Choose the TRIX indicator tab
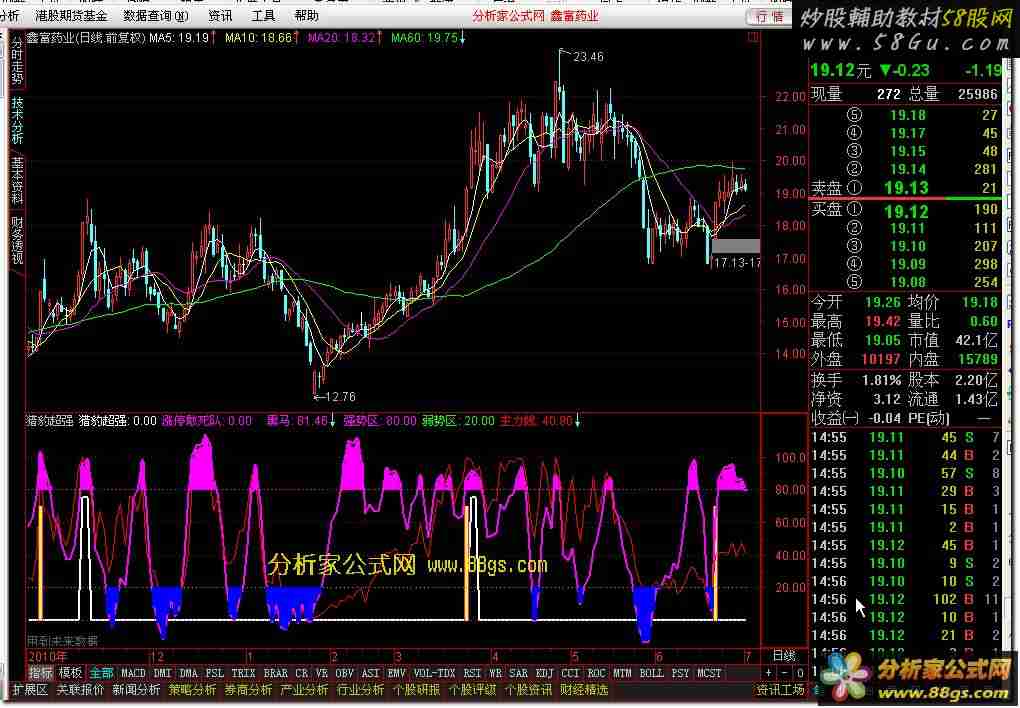1020x708 pixels. point(243,673)
